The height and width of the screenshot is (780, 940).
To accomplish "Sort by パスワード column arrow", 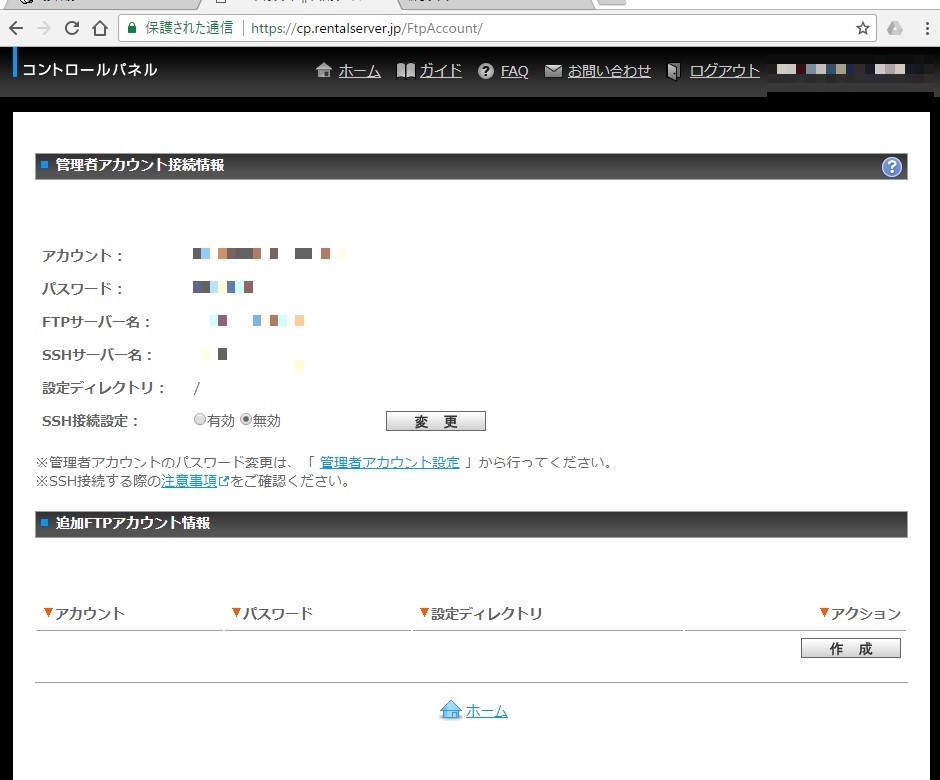I will click(236, 612).
